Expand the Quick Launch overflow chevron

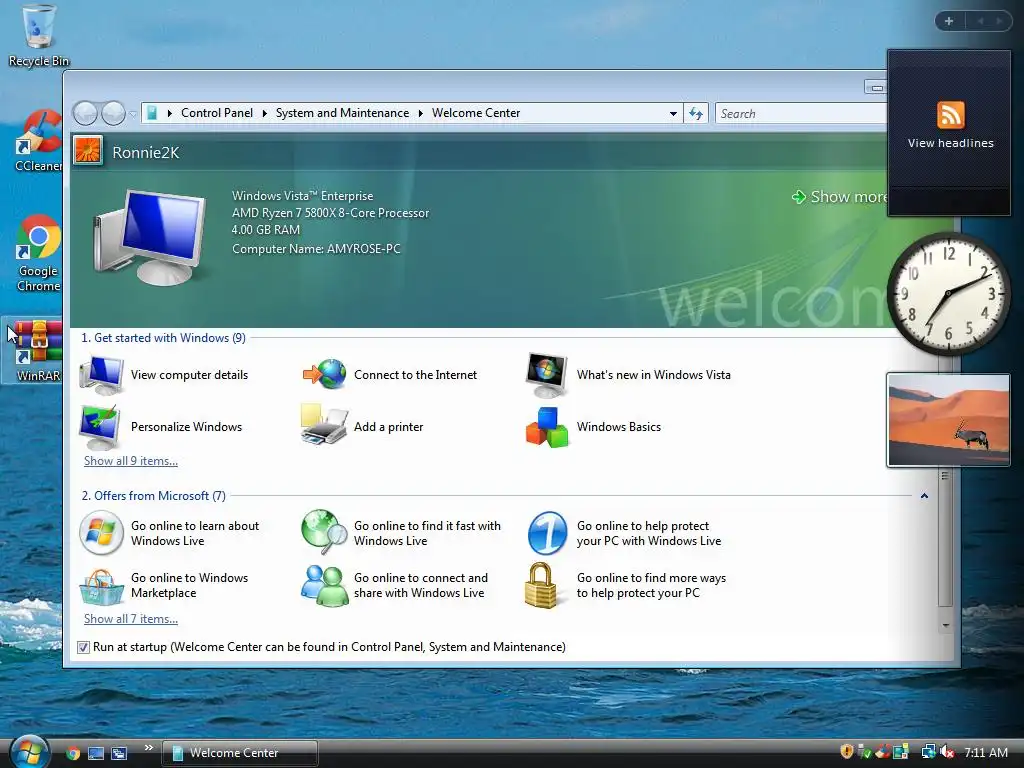click(x=148, y=748)
